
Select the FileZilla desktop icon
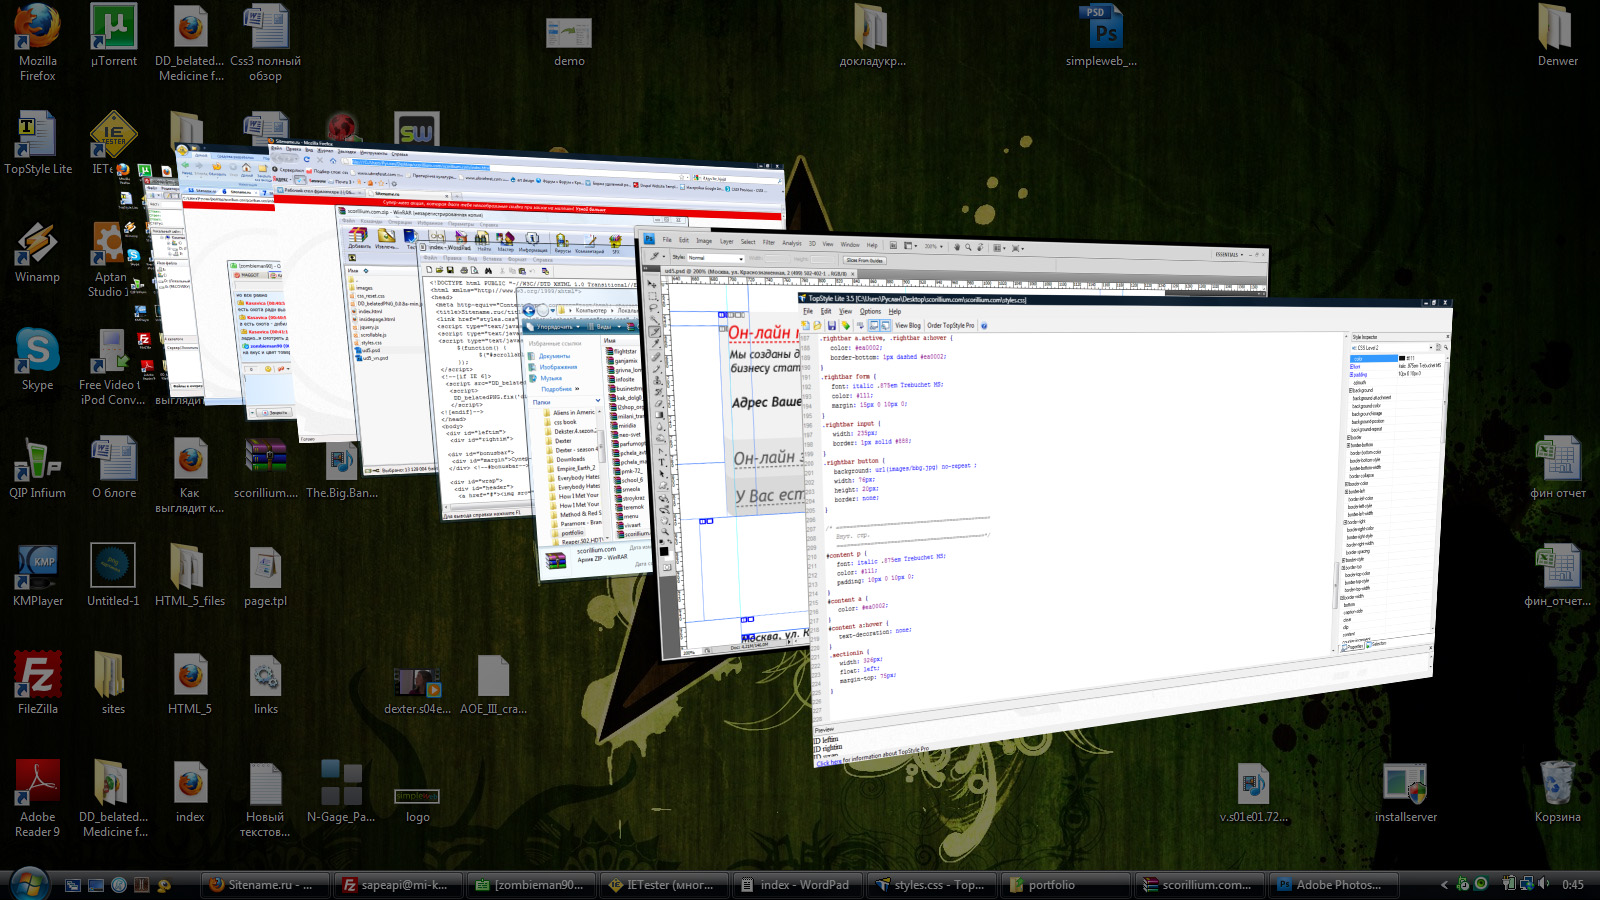pos(38,684)
